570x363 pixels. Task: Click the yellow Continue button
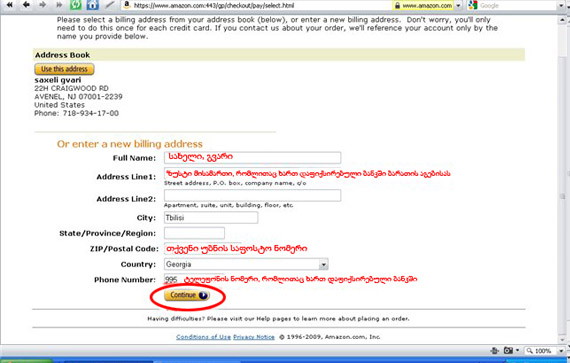187,295
